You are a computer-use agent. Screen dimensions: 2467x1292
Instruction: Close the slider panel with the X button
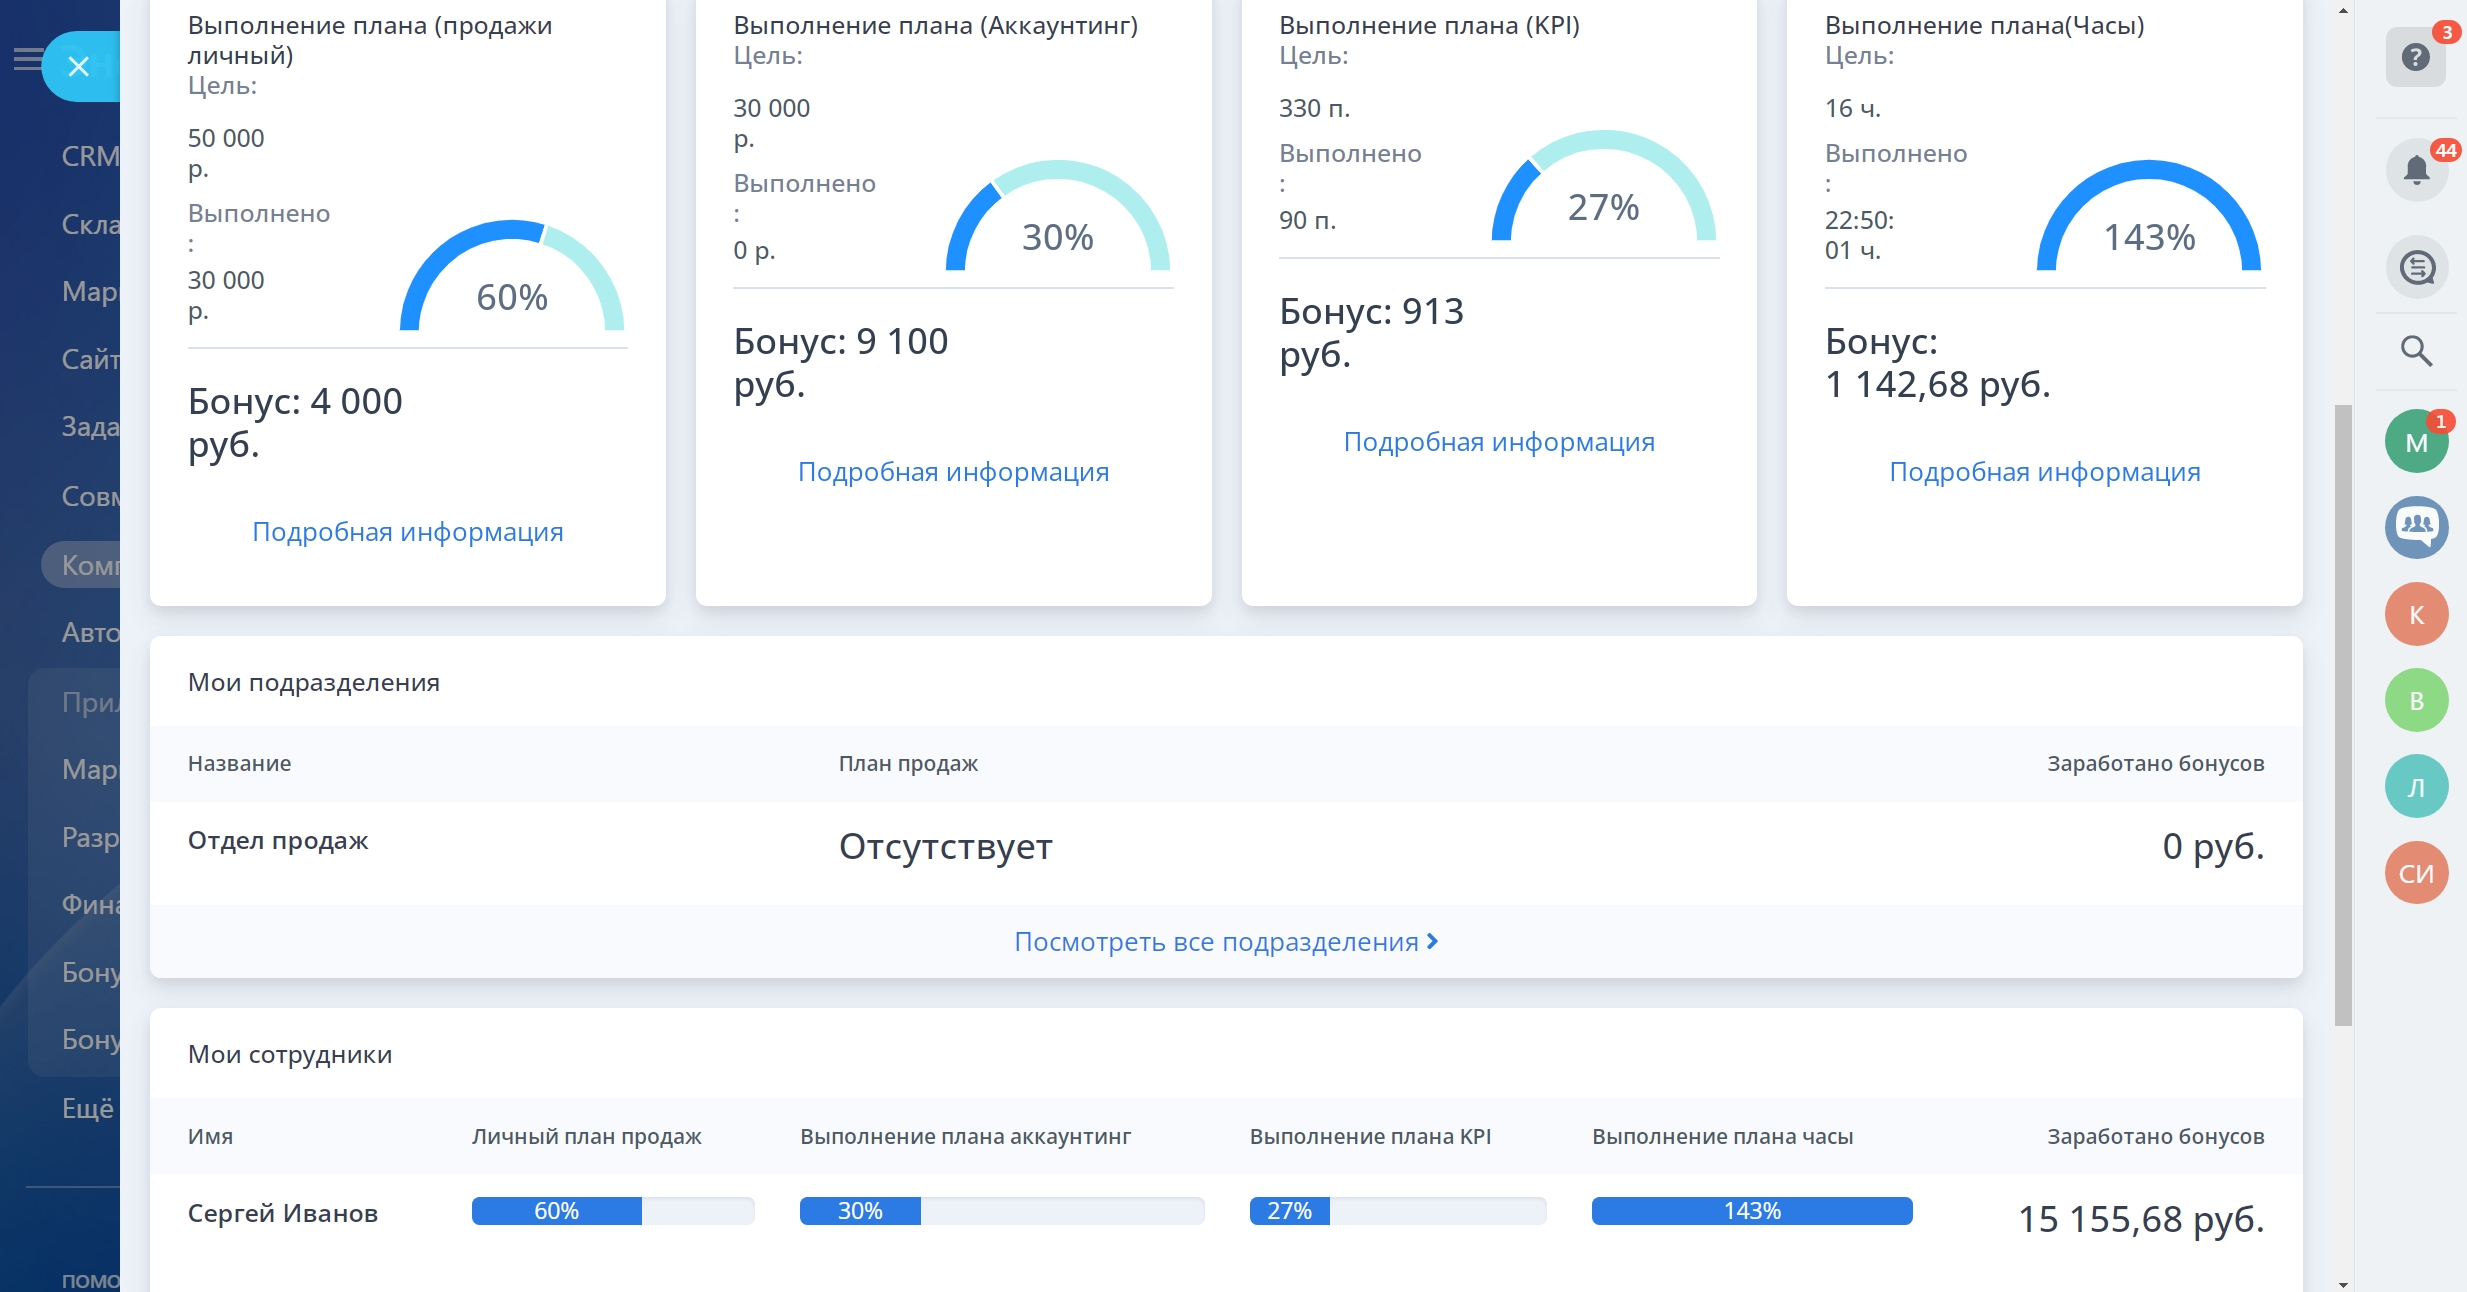79,67
